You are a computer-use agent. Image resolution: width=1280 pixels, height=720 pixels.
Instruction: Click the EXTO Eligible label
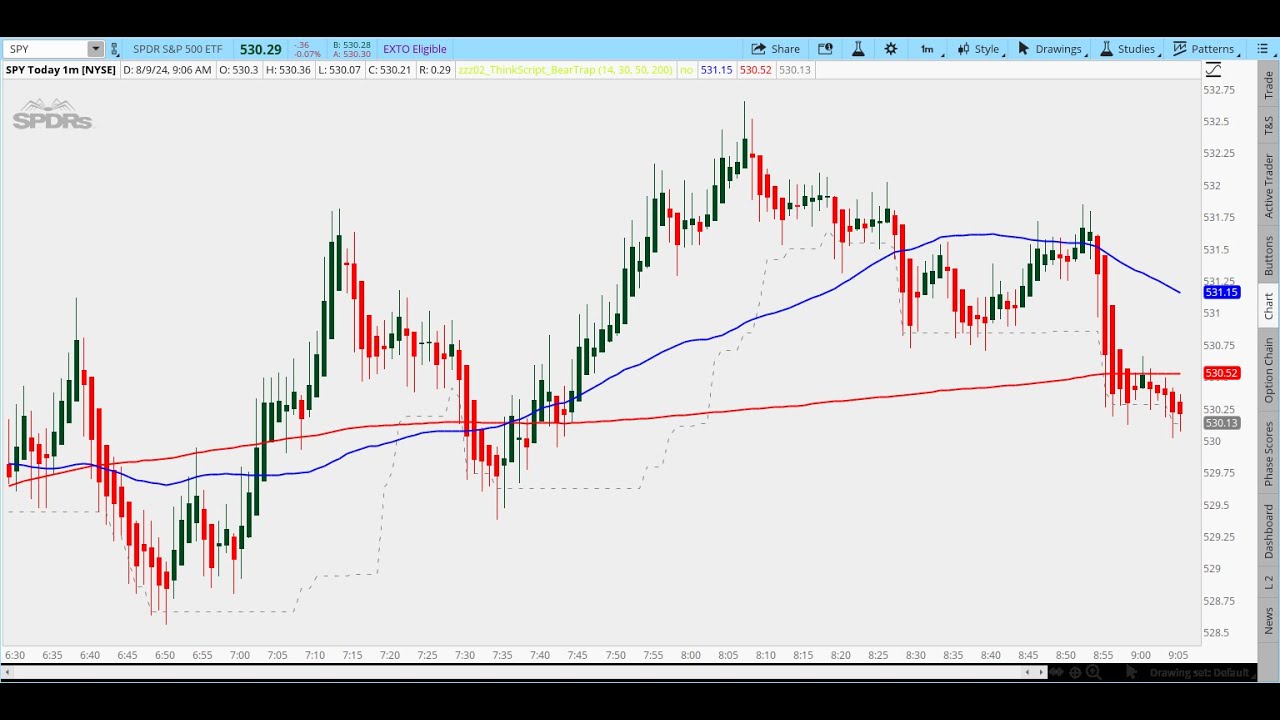click(x=415, y=49)
